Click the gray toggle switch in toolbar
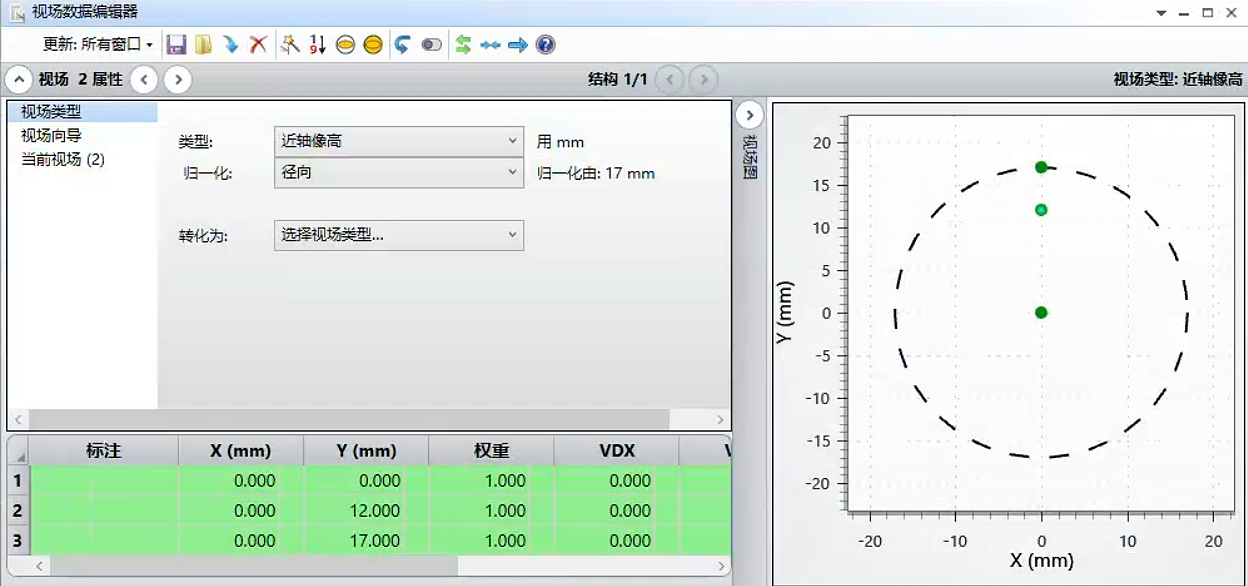This screenshot has width=1248, height=586. coord(431,45)
